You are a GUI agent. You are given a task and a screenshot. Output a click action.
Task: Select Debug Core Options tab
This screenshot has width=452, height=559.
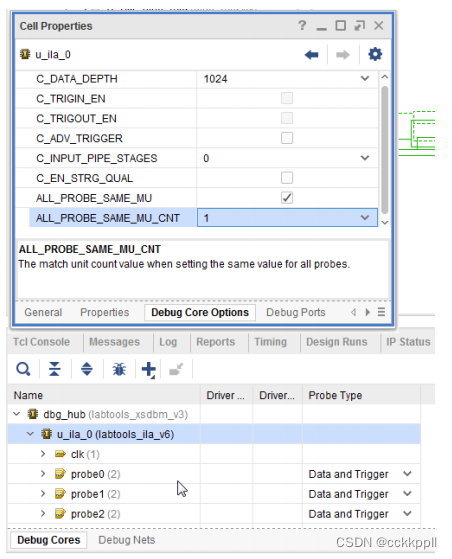click(x=200, y=312)
